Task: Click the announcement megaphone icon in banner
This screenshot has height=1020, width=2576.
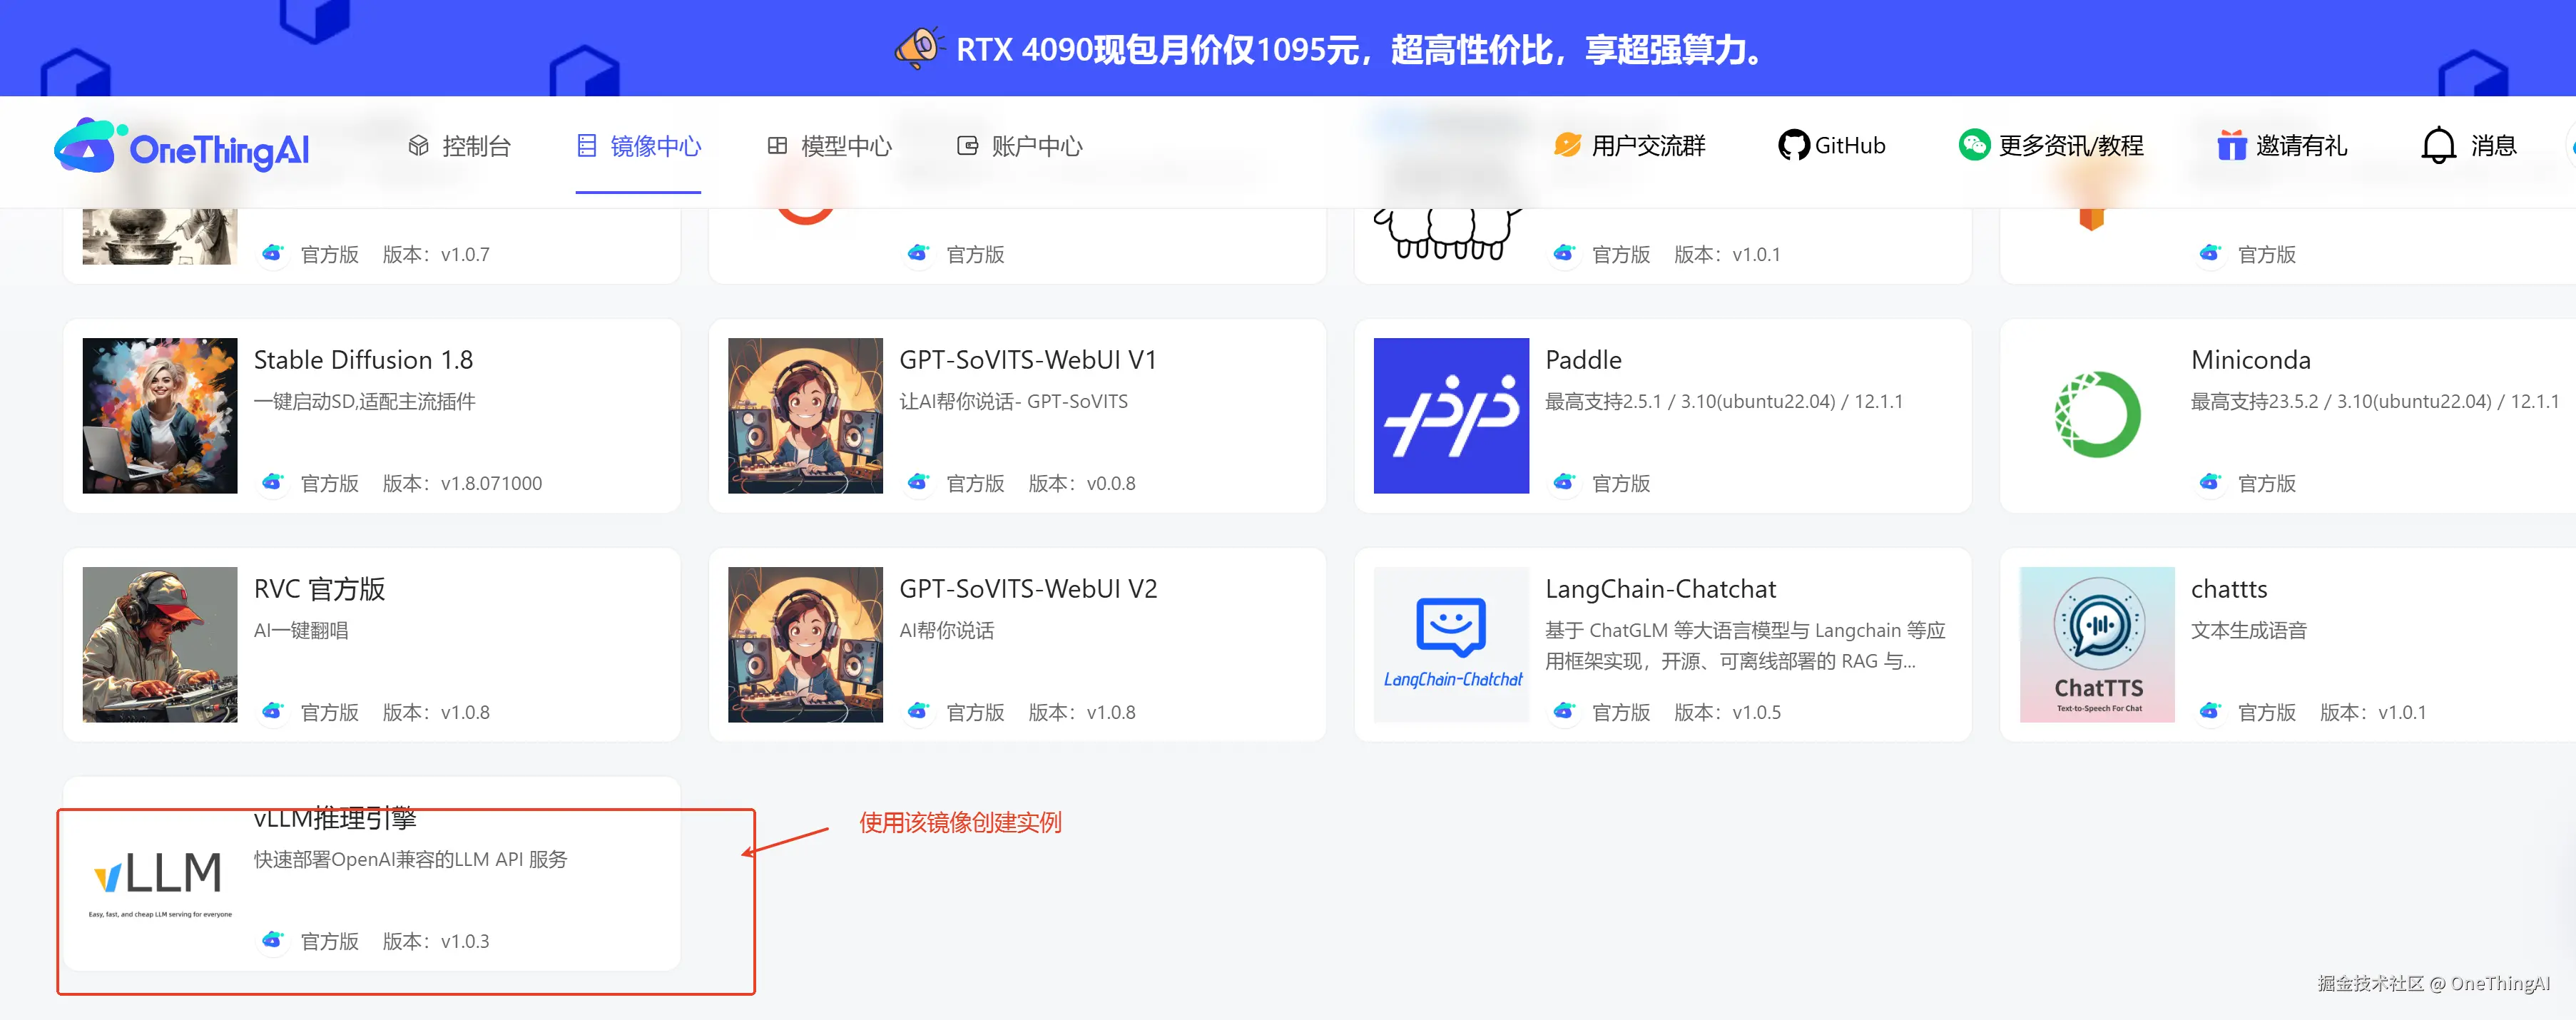Action: [918, 48]
